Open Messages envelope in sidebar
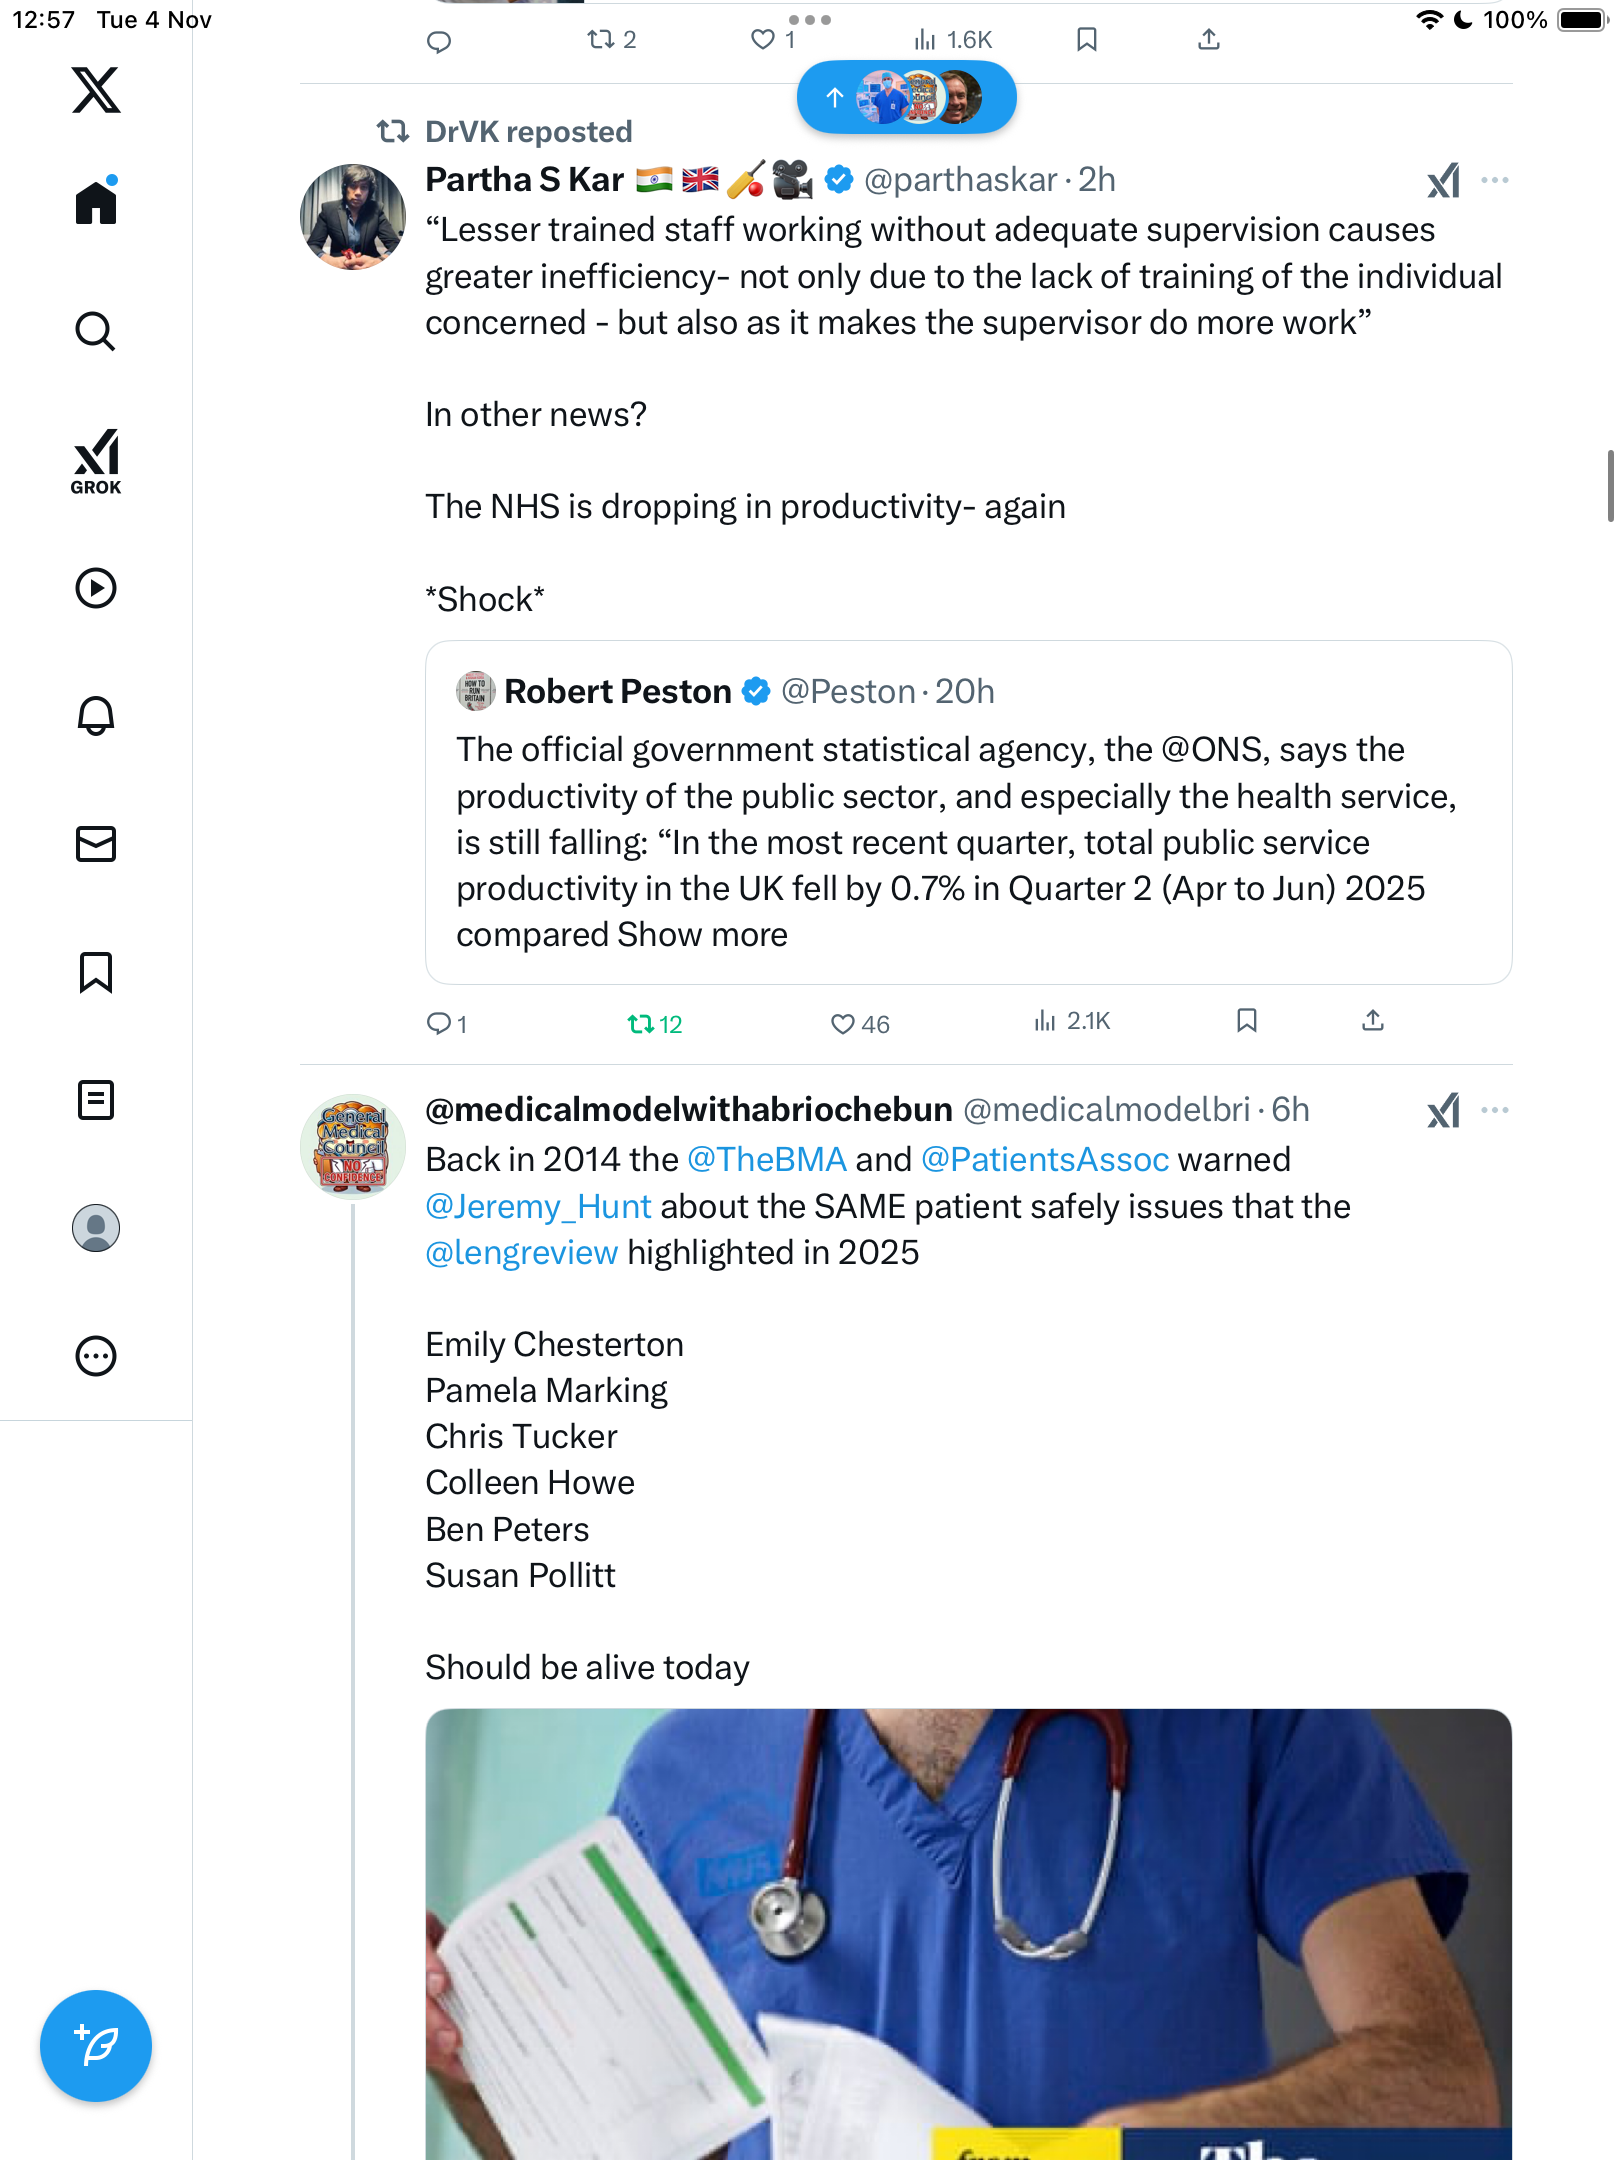 (96, 844)
